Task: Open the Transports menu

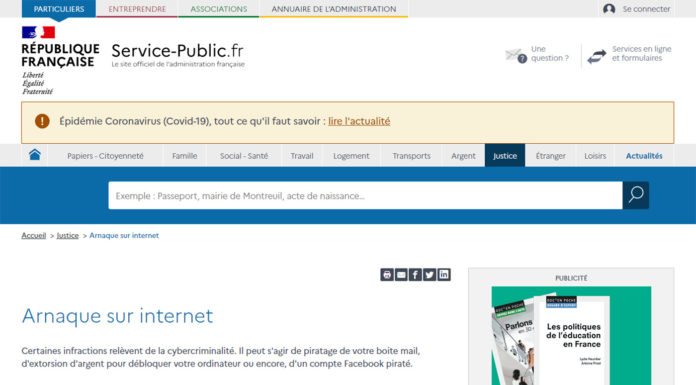Action: point(411,156)
